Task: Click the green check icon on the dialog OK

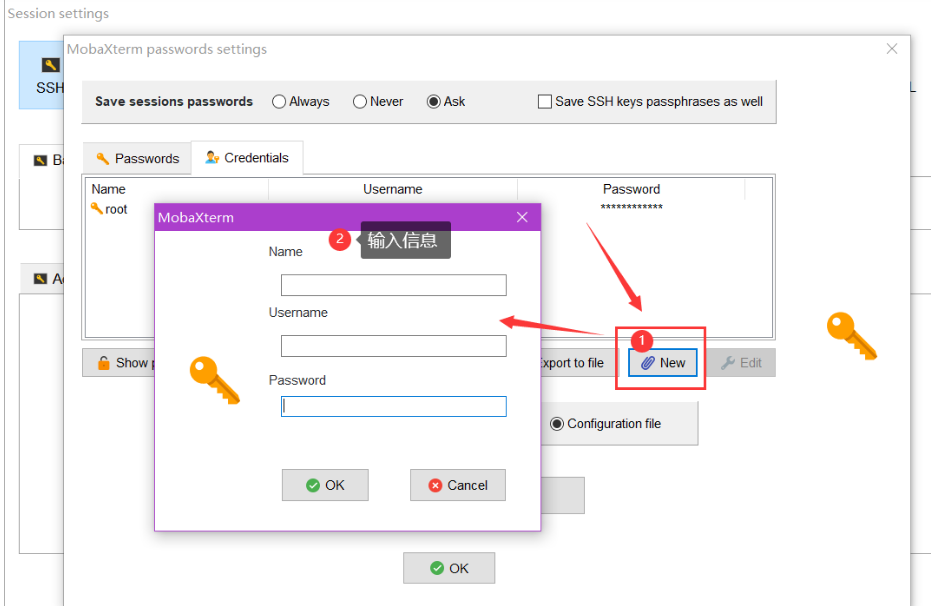Action: pyautogui.click(x=313, y=486)
